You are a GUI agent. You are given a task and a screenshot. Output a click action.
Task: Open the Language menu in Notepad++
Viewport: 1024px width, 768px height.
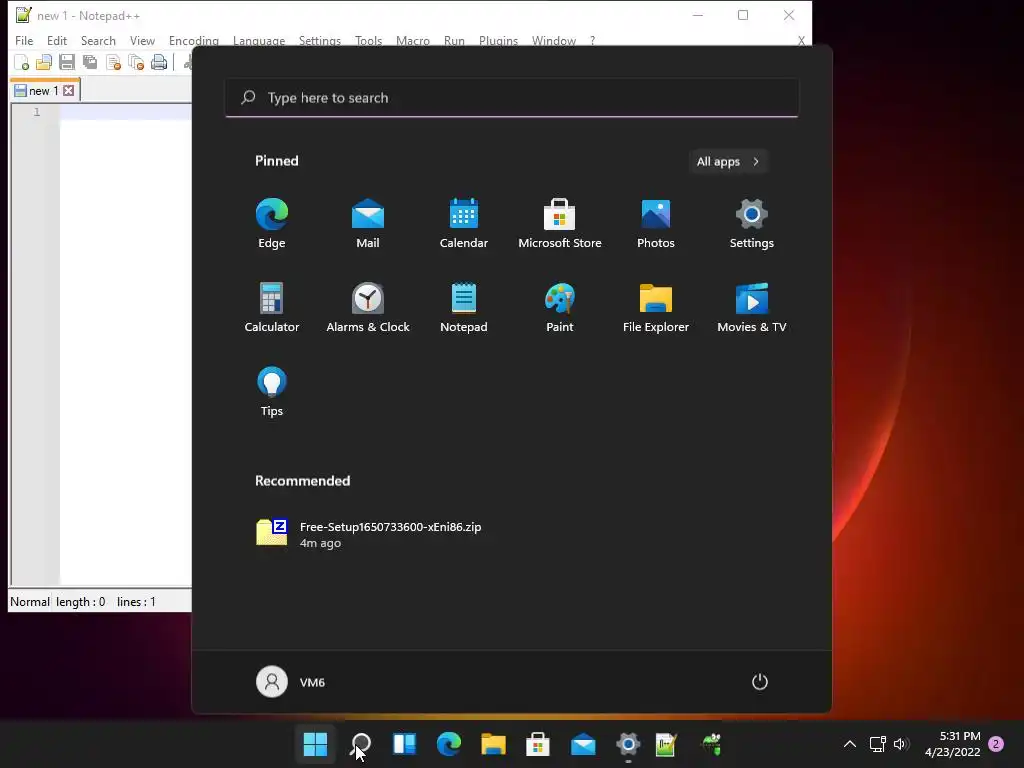click(x=259, y=40)
